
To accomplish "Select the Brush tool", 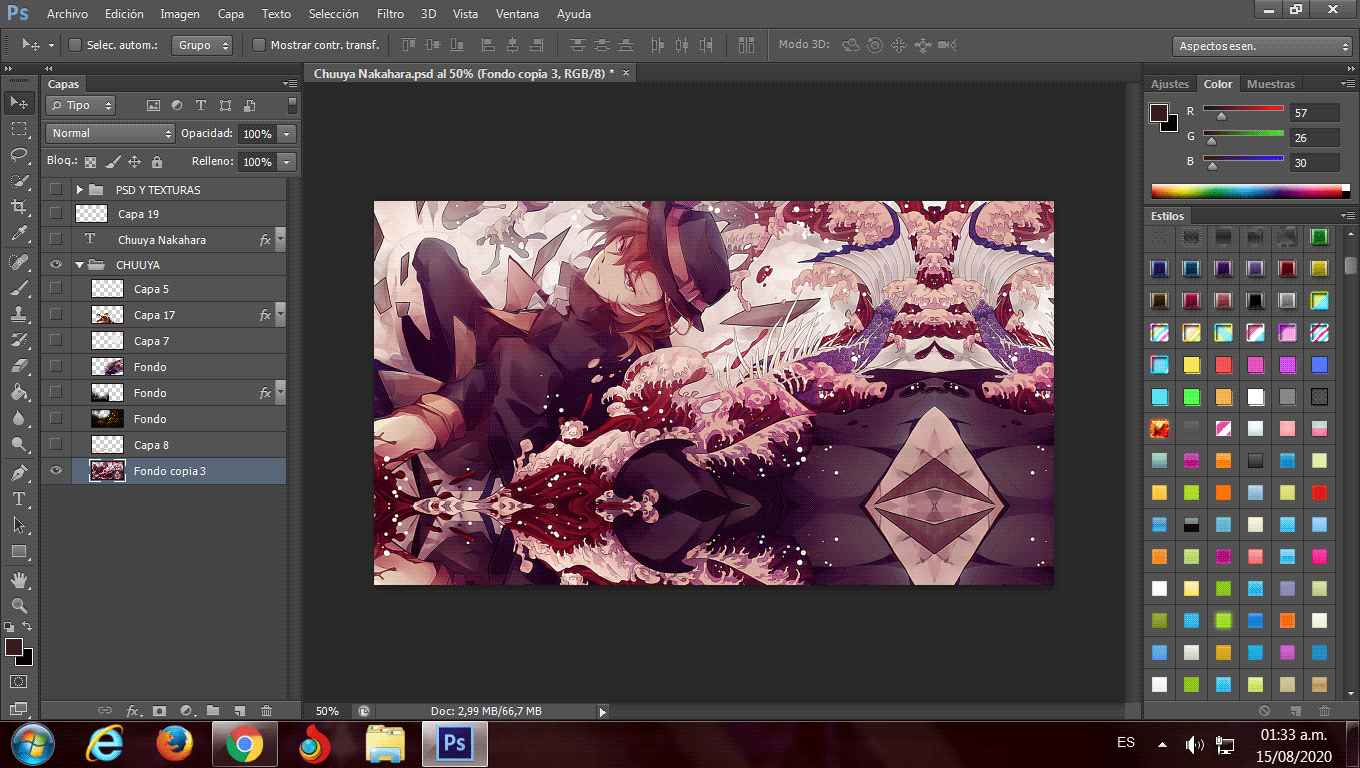I will [x=19, y=287].
